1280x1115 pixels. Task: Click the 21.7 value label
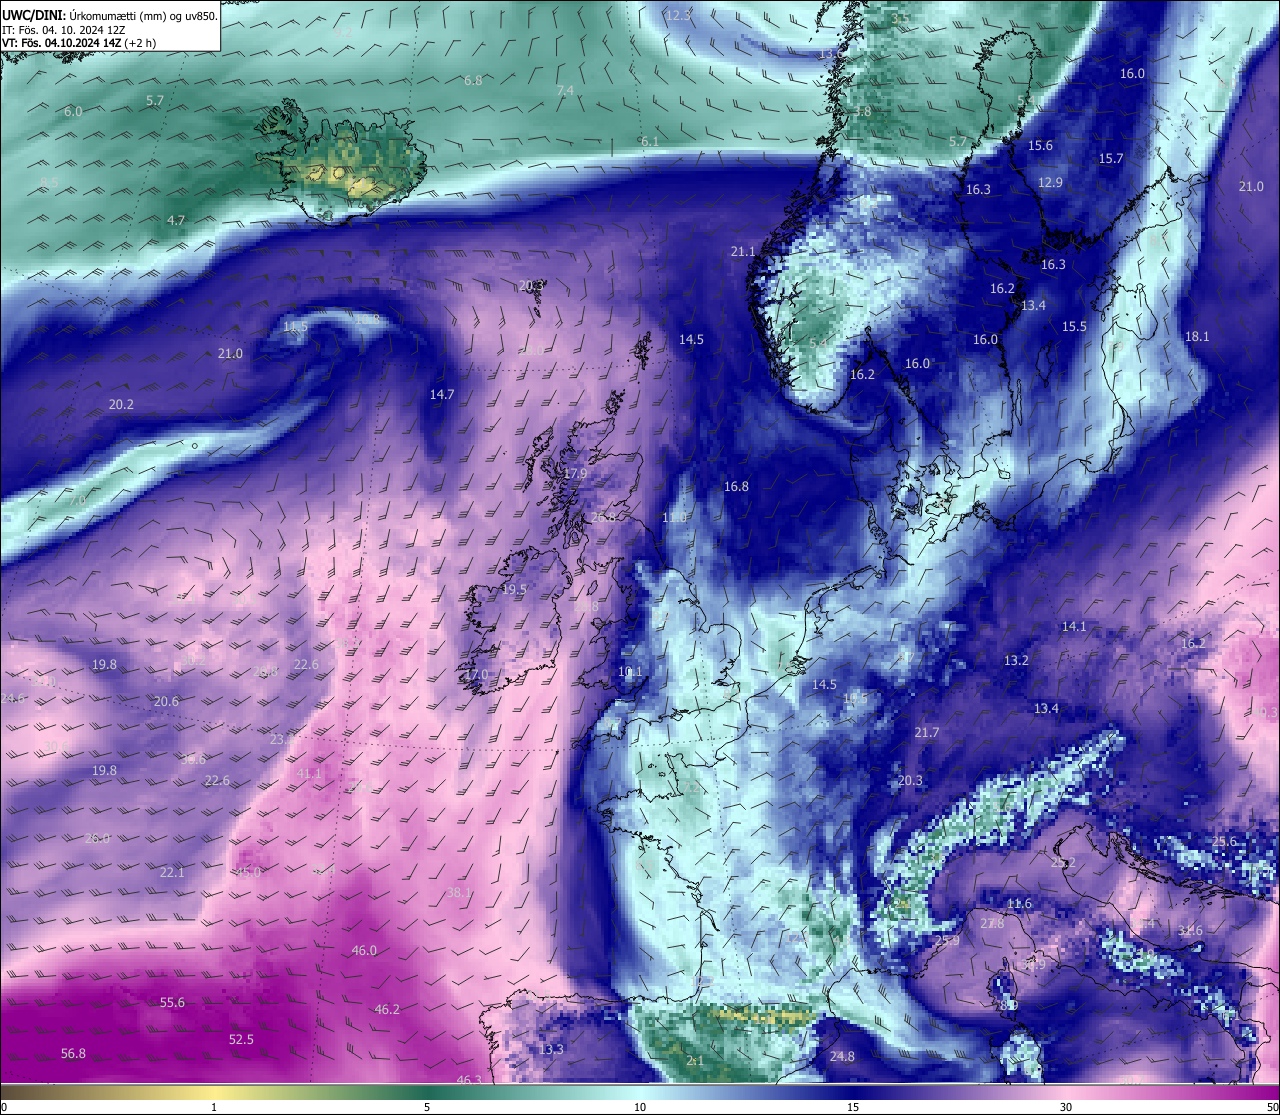927,732
